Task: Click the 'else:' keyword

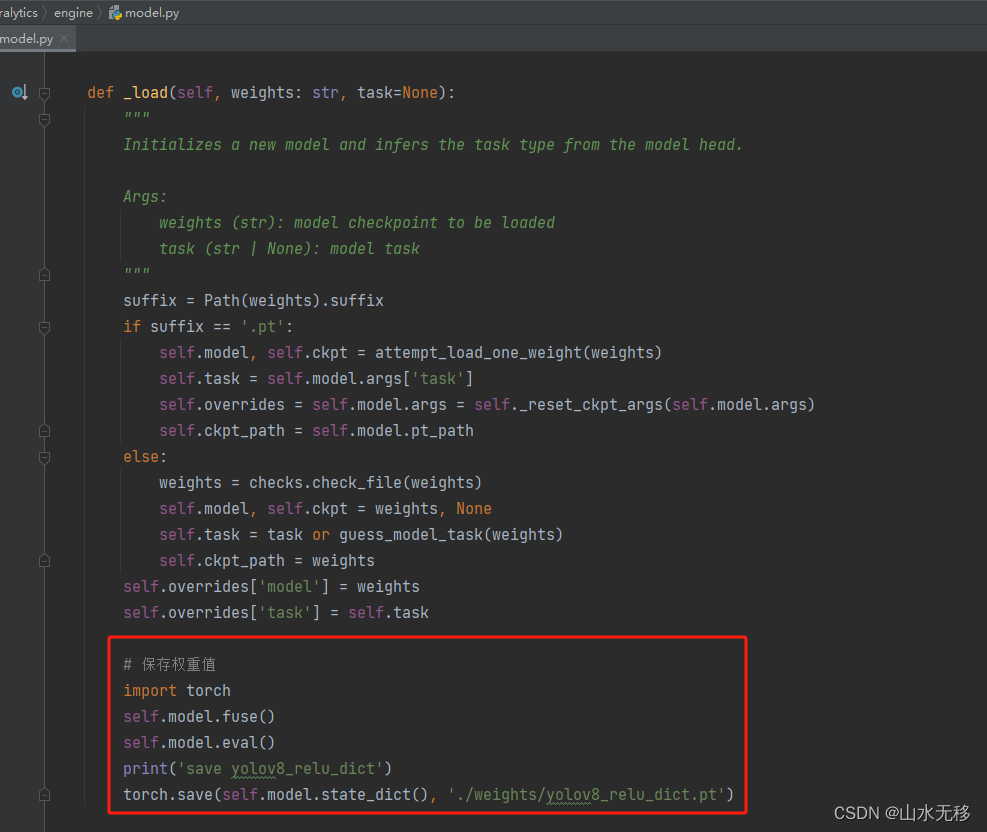Action: (145, 456)
